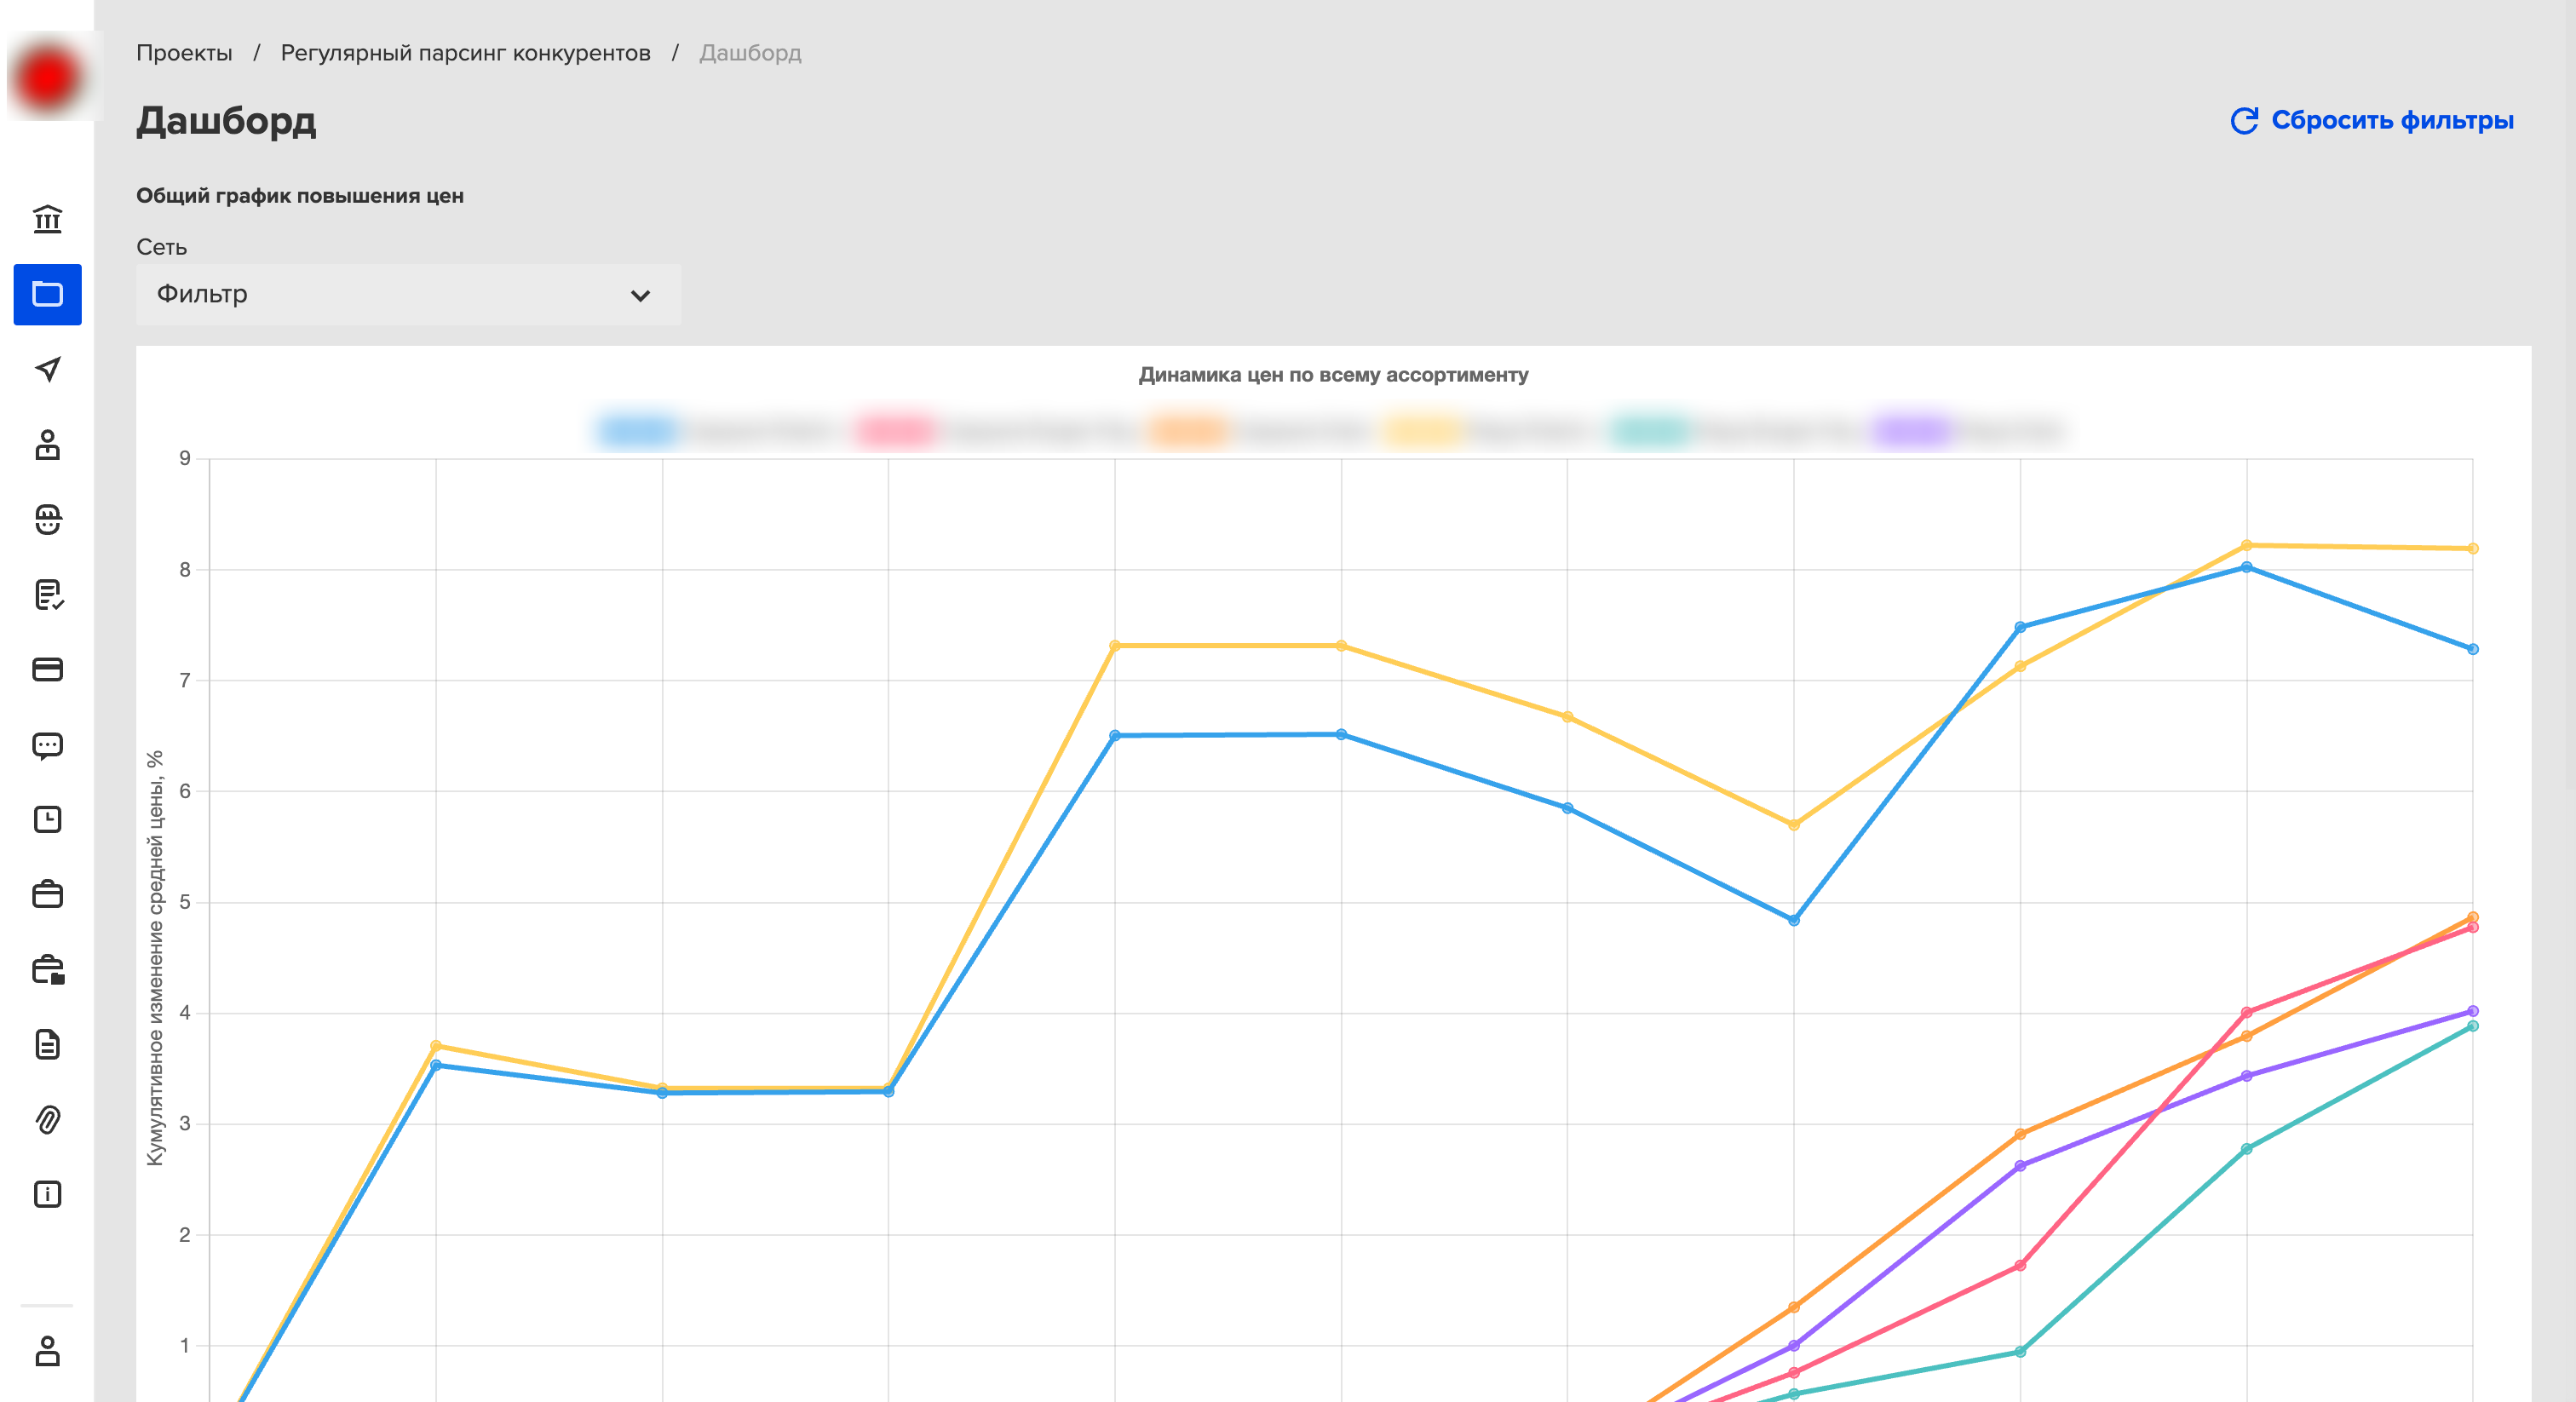Go to Проекты breadcrumb
The image size is (2576, 1402).
[x=184, y=53]
